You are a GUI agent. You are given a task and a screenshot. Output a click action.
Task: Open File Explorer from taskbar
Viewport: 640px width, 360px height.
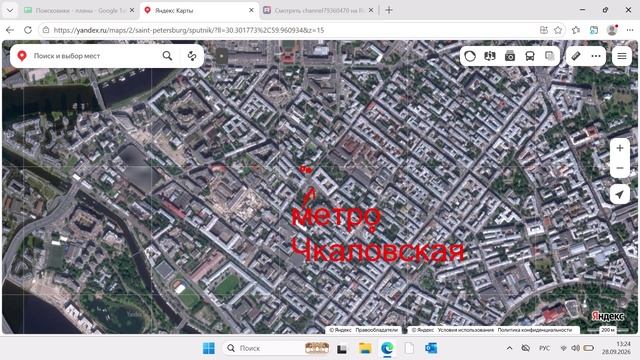tap(365, 348)
